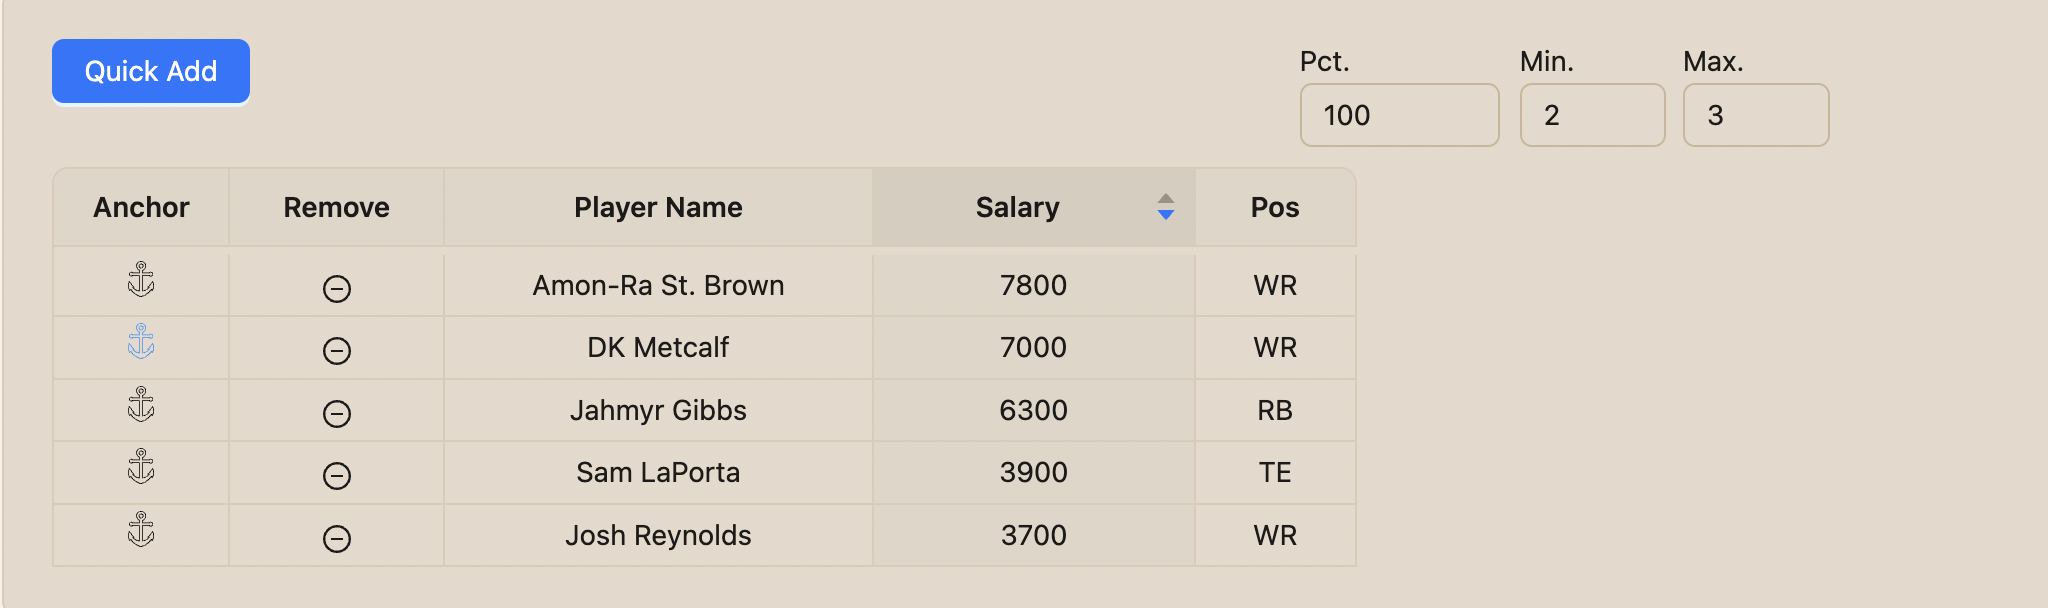Anchor Jahmyr Gibbs using anchor icon

click(x=141, y=404)
